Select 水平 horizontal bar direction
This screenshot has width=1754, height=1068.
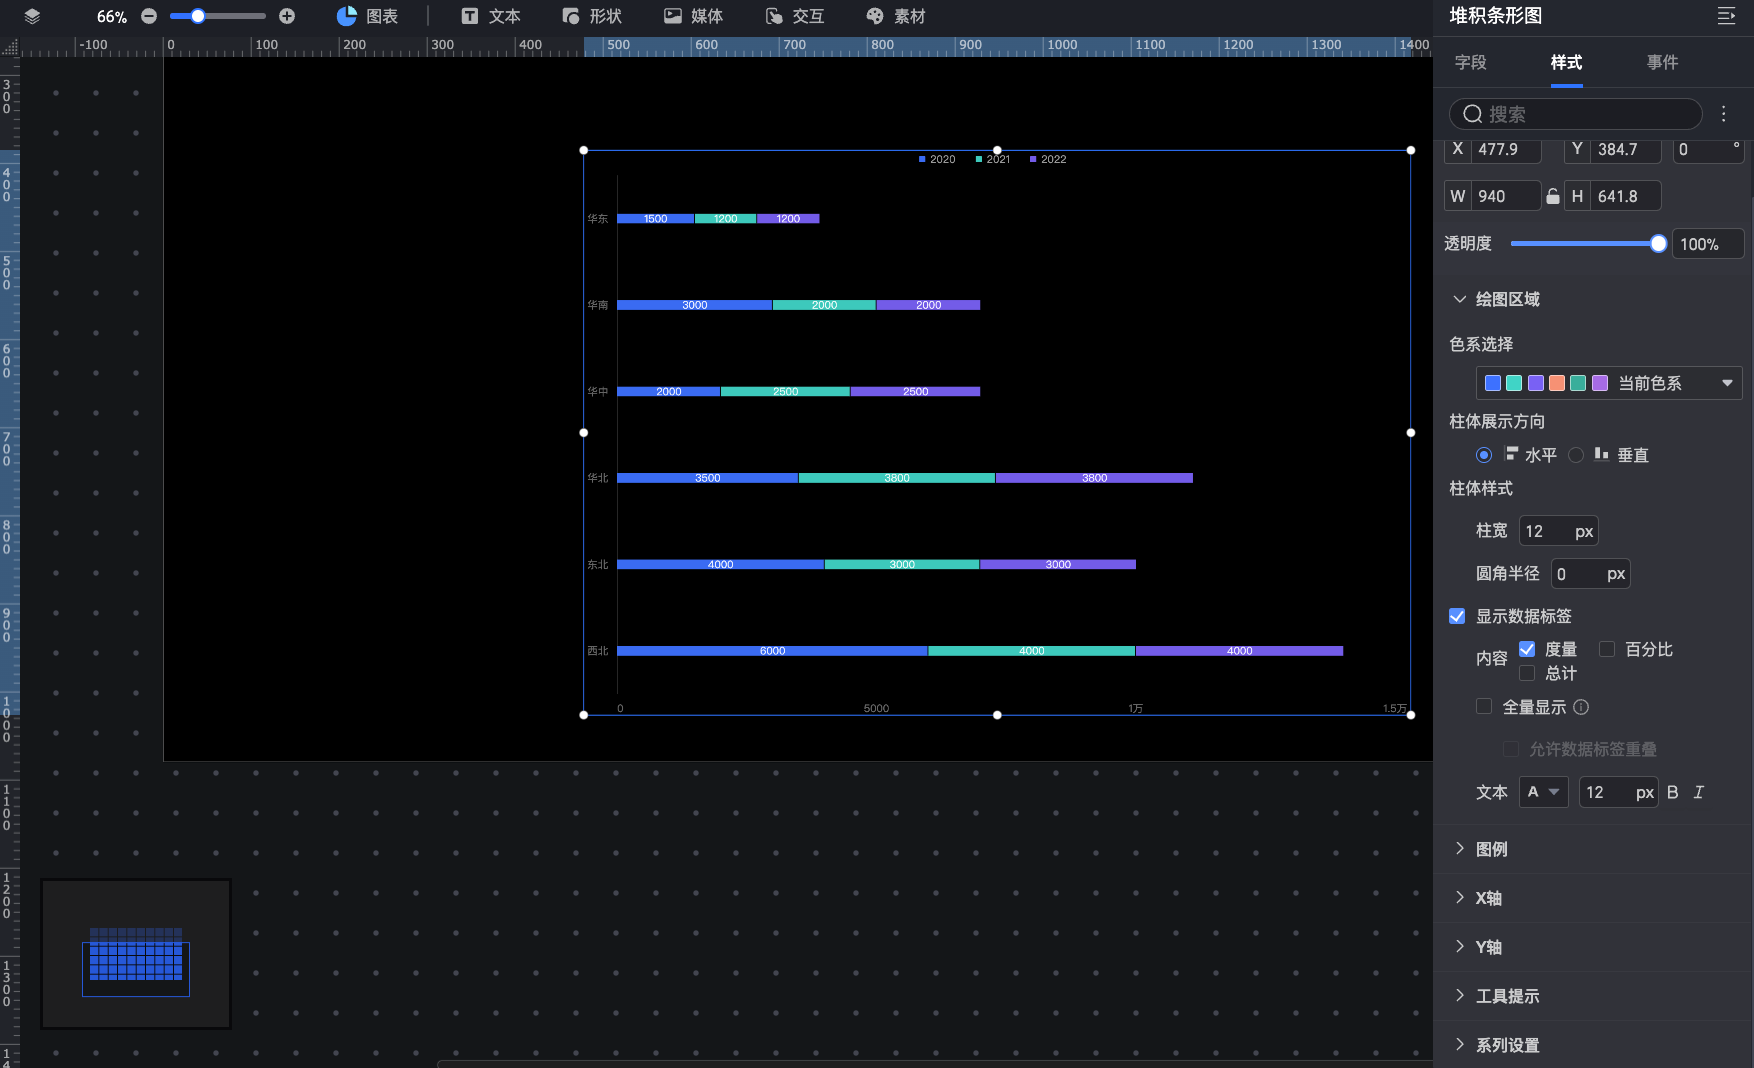1484,455
